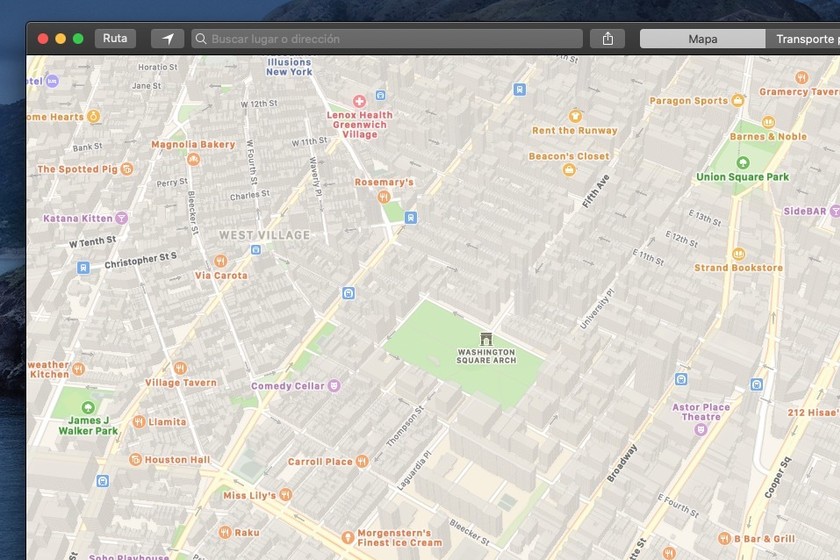The height and width of the screenshot is (560, 840).
Task: Select the Katana Kitten bar pin
Action: [121, 218]
